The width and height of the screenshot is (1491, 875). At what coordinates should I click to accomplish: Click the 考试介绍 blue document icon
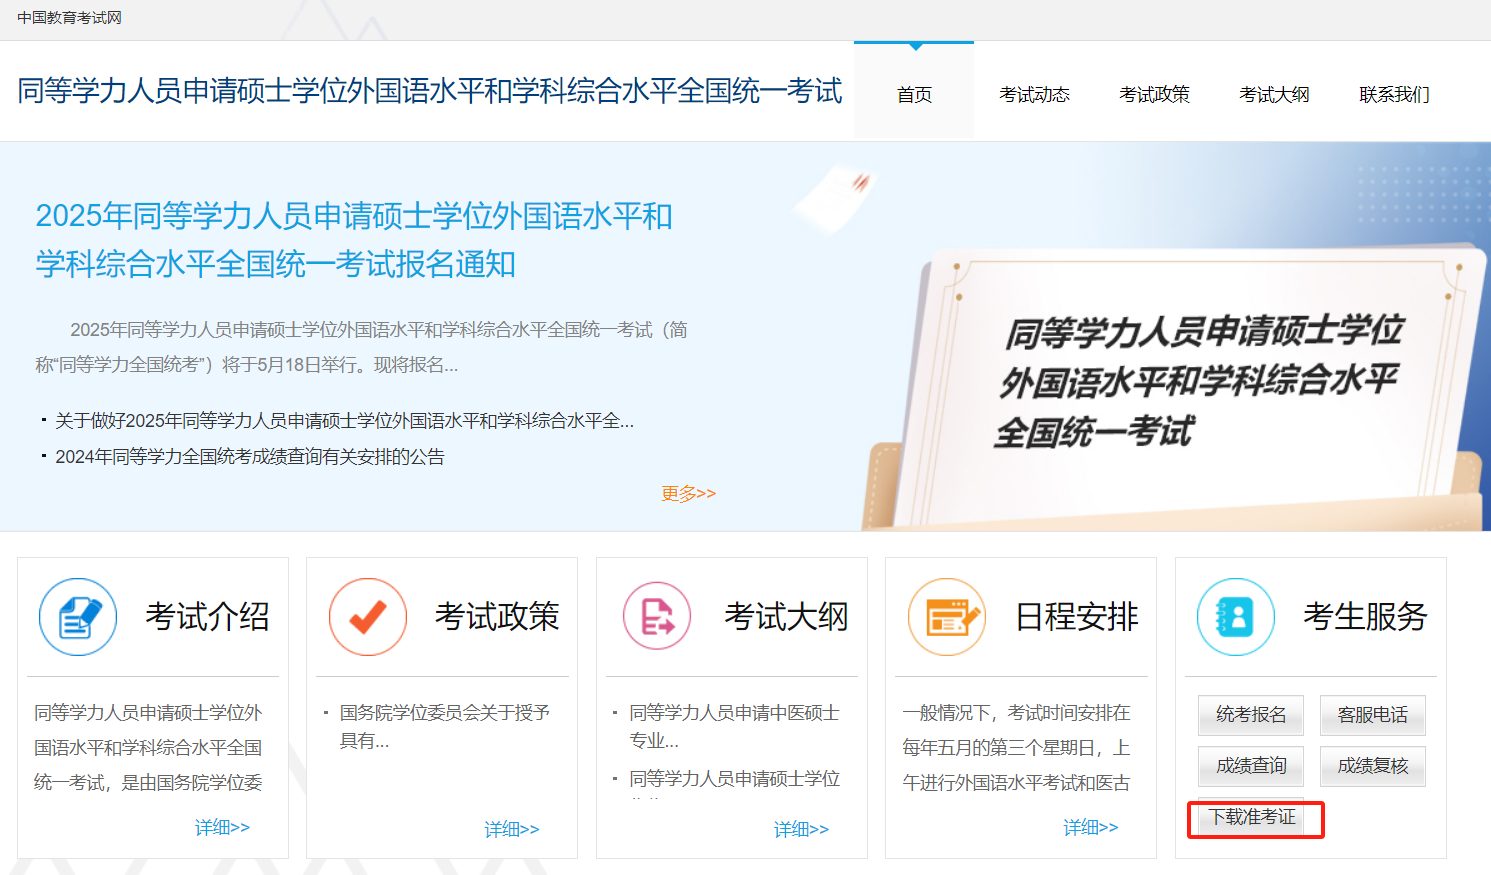(x=78, y=617)
